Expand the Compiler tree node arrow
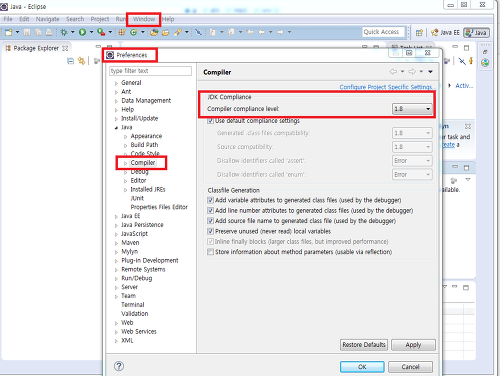The width and height of the screenshot is (500, 376). pyautogui.click(x=126, y=163)
